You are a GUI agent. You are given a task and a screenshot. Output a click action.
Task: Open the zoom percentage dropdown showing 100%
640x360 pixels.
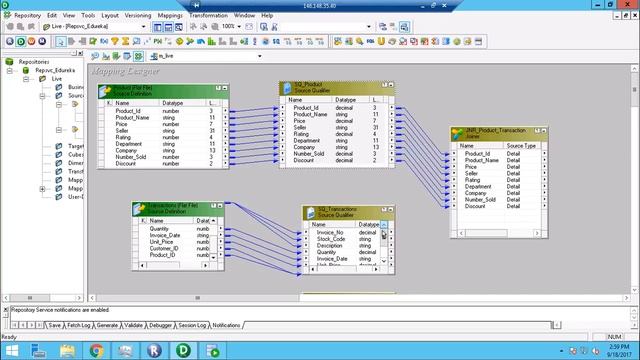click(x=239, y=27)
